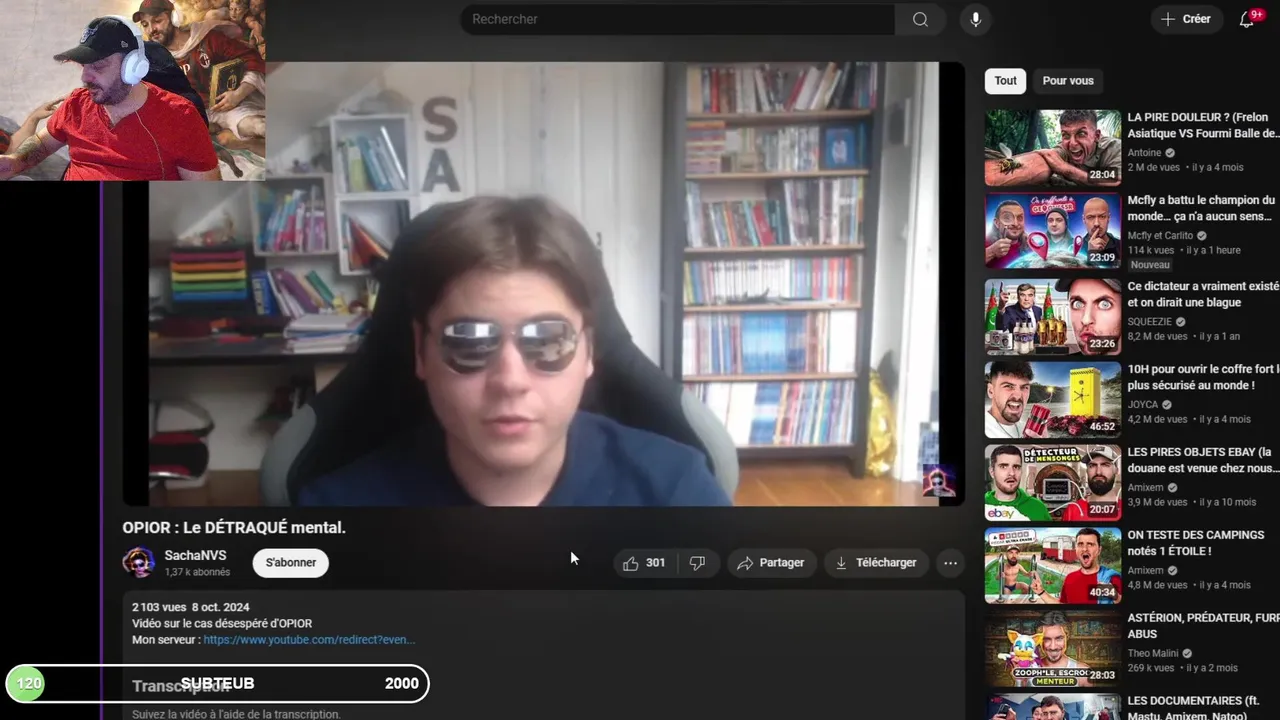The image size is (1280, 720).
Task: Click the video title 'OPIOR : Le DÉTRAQUÉ mental.'
Action: pos(234,527)
